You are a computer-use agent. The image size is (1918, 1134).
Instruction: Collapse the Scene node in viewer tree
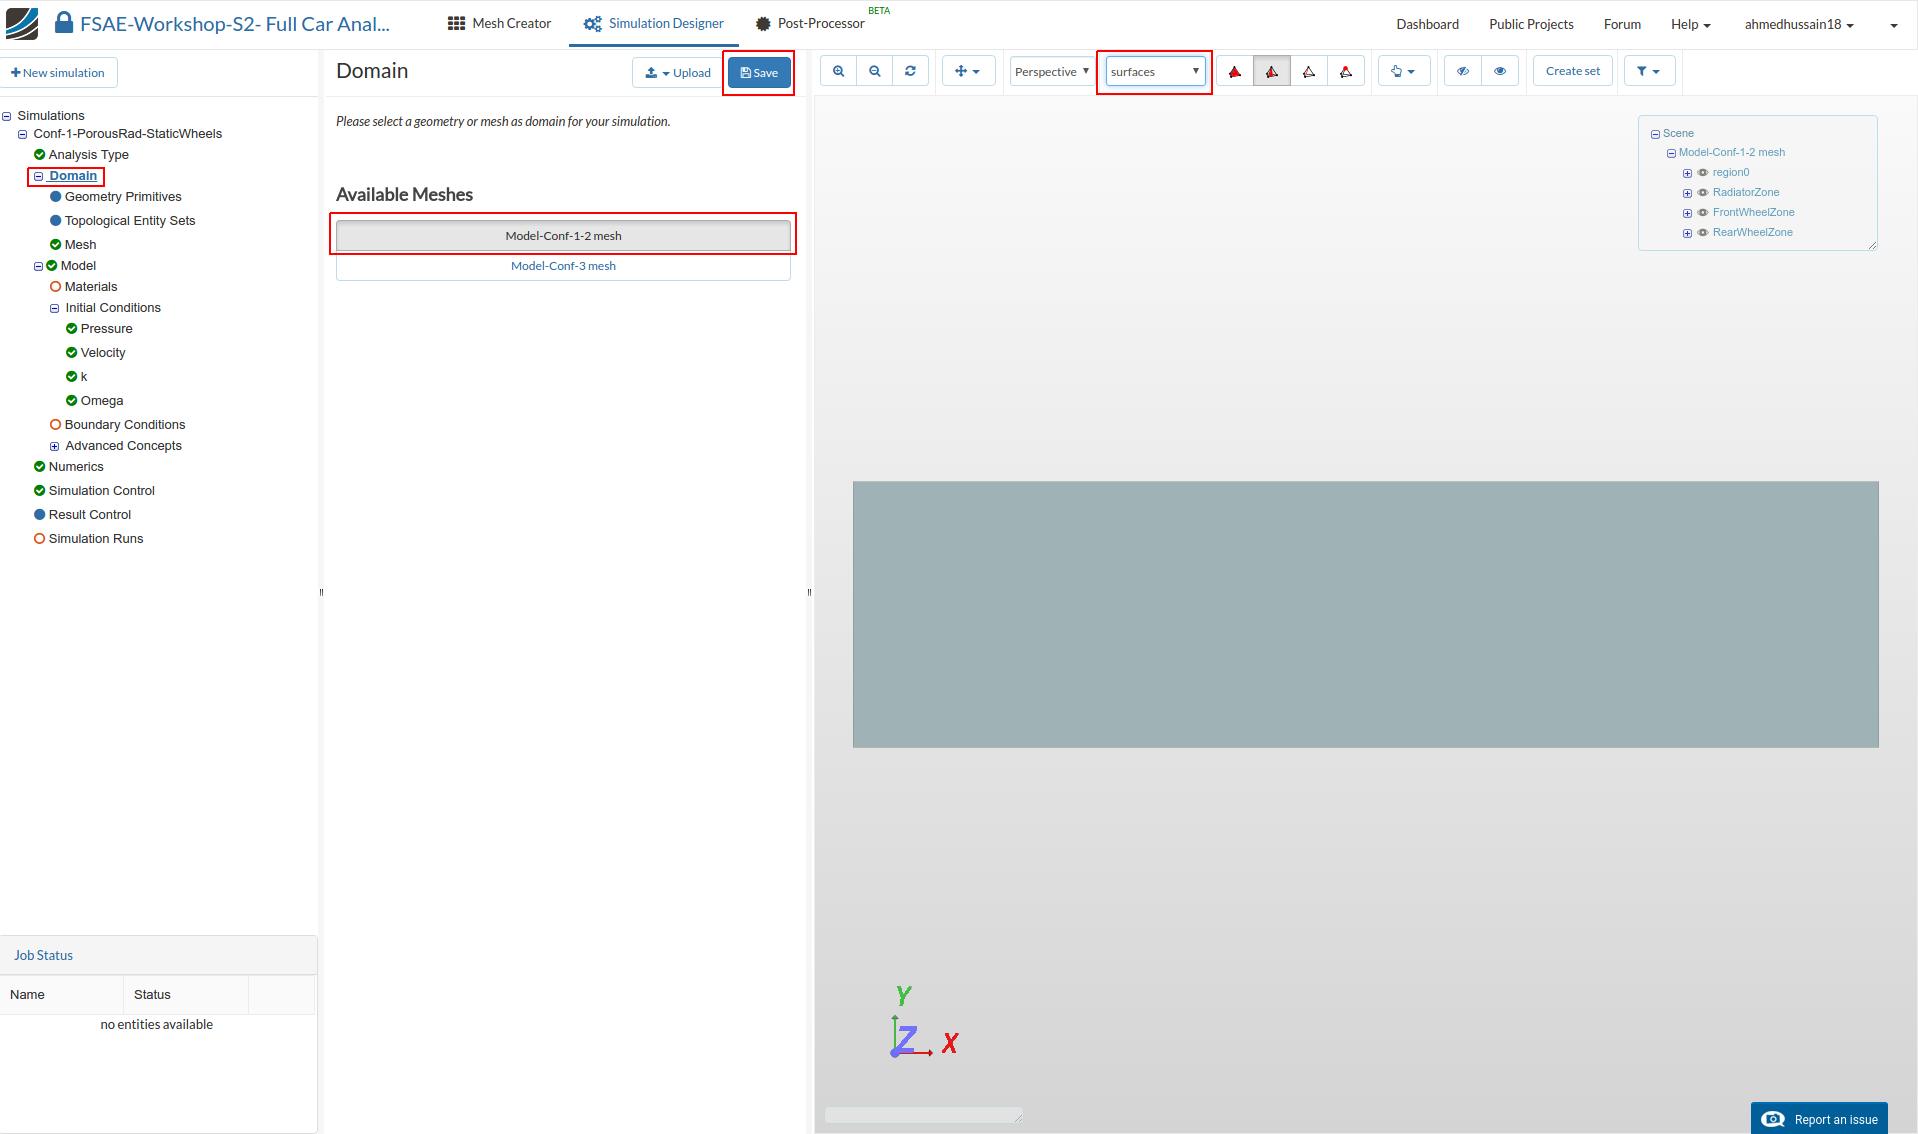(1655, 134)
